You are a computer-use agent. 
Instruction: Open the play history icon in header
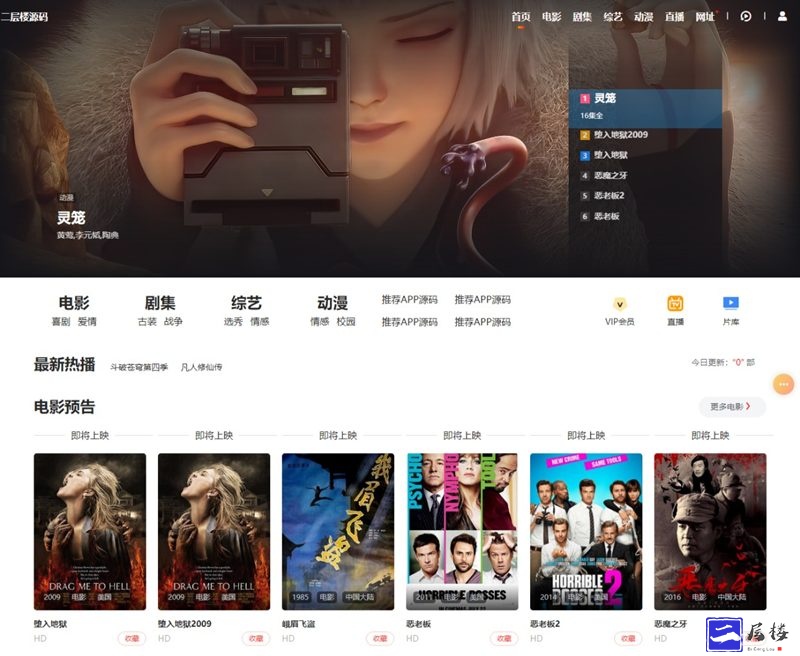pyautogui.click(x=745, y=16)
